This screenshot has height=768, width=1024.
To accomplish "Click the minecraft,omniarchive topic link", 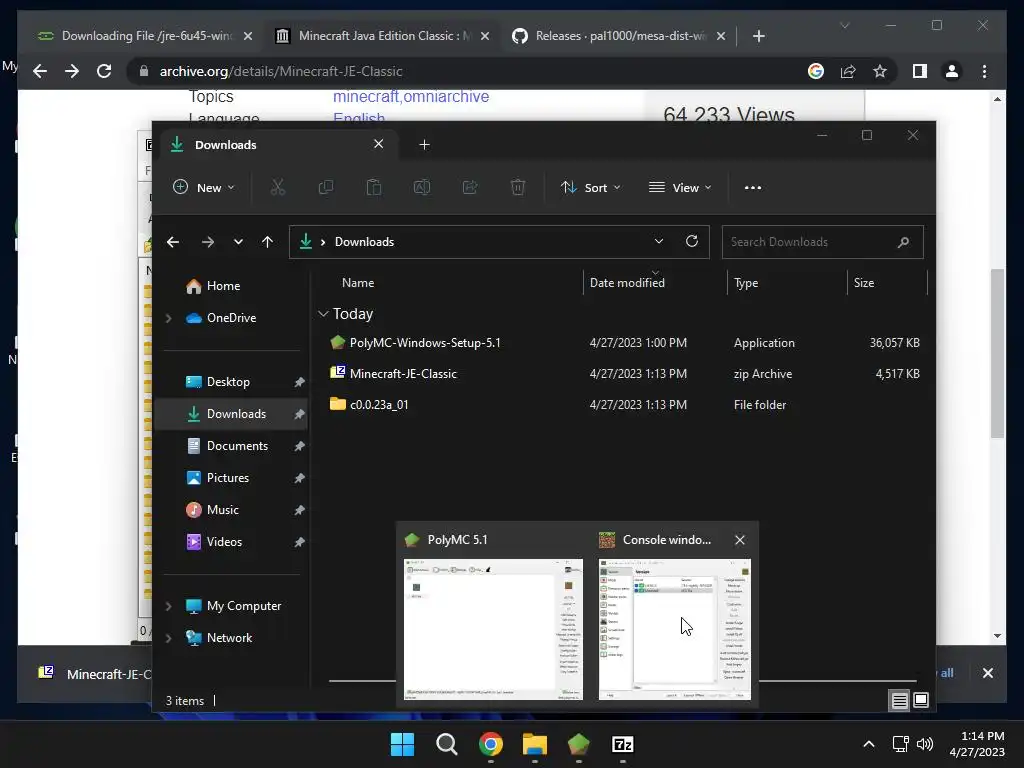I will pos(411,97).
